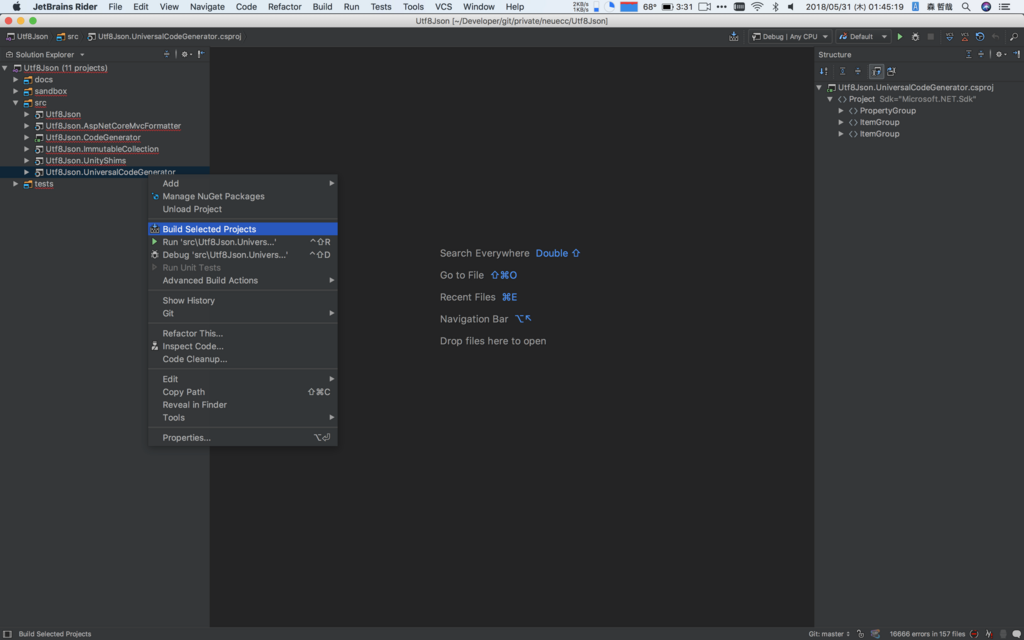Open Solution Explorer gear settings
The height and width of the screenshot is (640, 1024).
tap(185, 54)
